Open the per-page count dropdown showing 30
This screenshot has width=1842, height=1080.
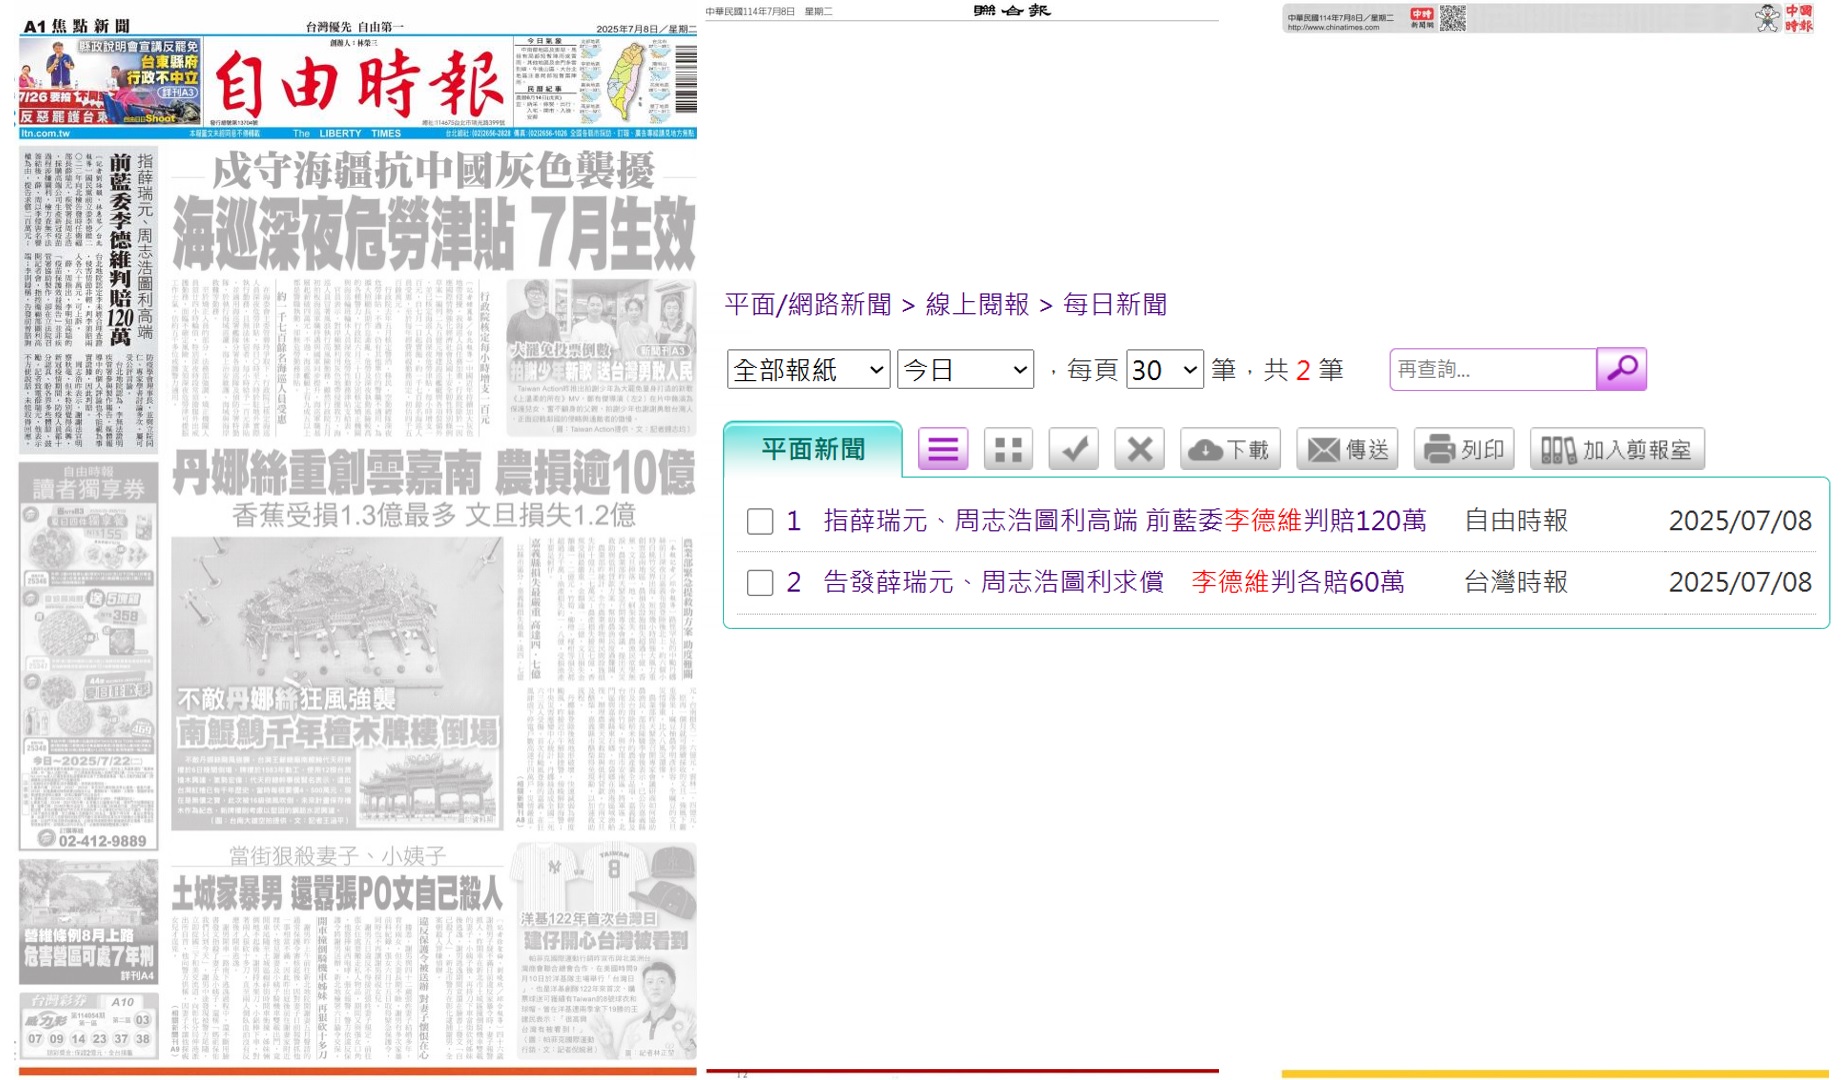point(1165,370)
